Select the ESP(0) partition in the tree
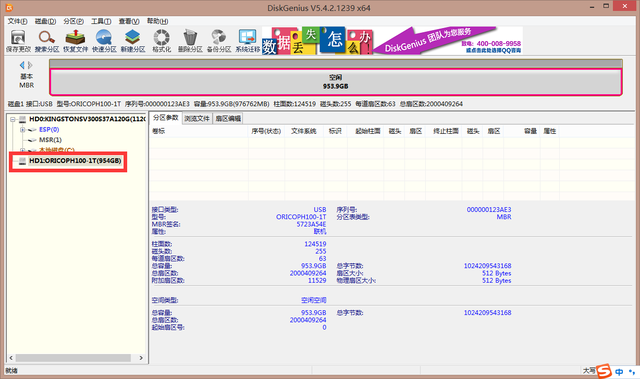Screen dimensions: 640x379 49,130
